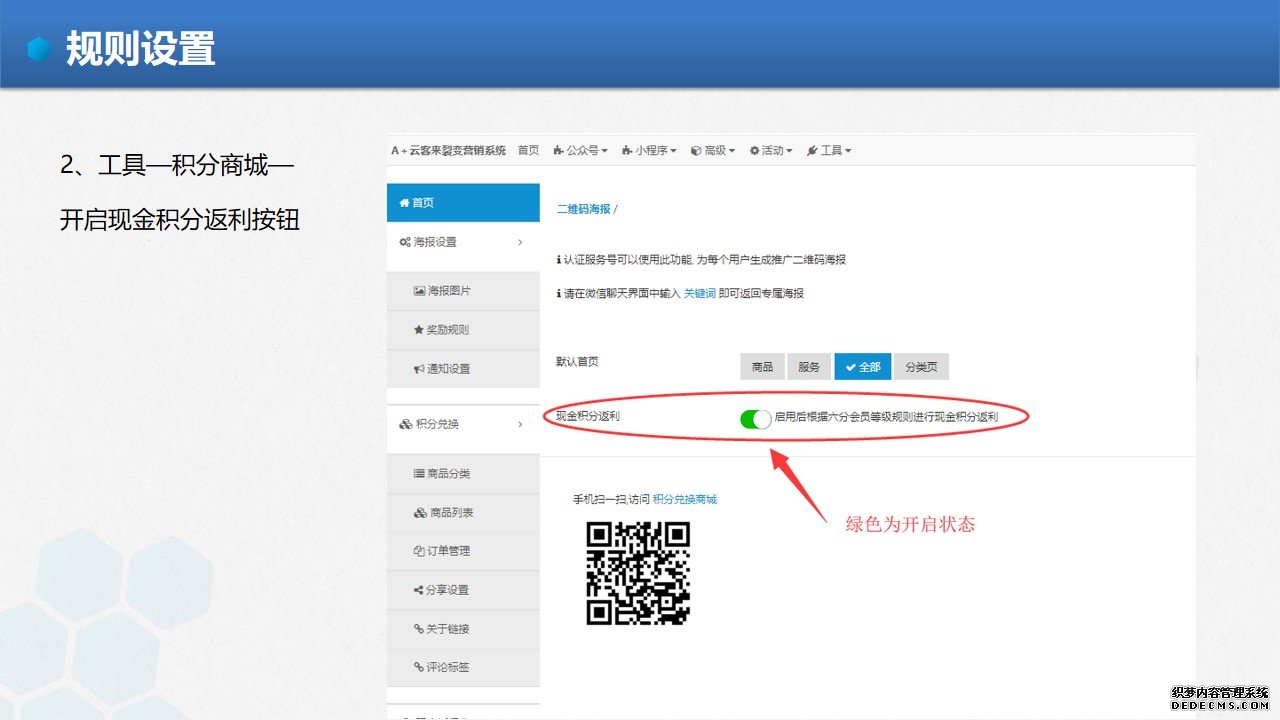Click the QR code image

pyautogui.click(x=638, y=574)
